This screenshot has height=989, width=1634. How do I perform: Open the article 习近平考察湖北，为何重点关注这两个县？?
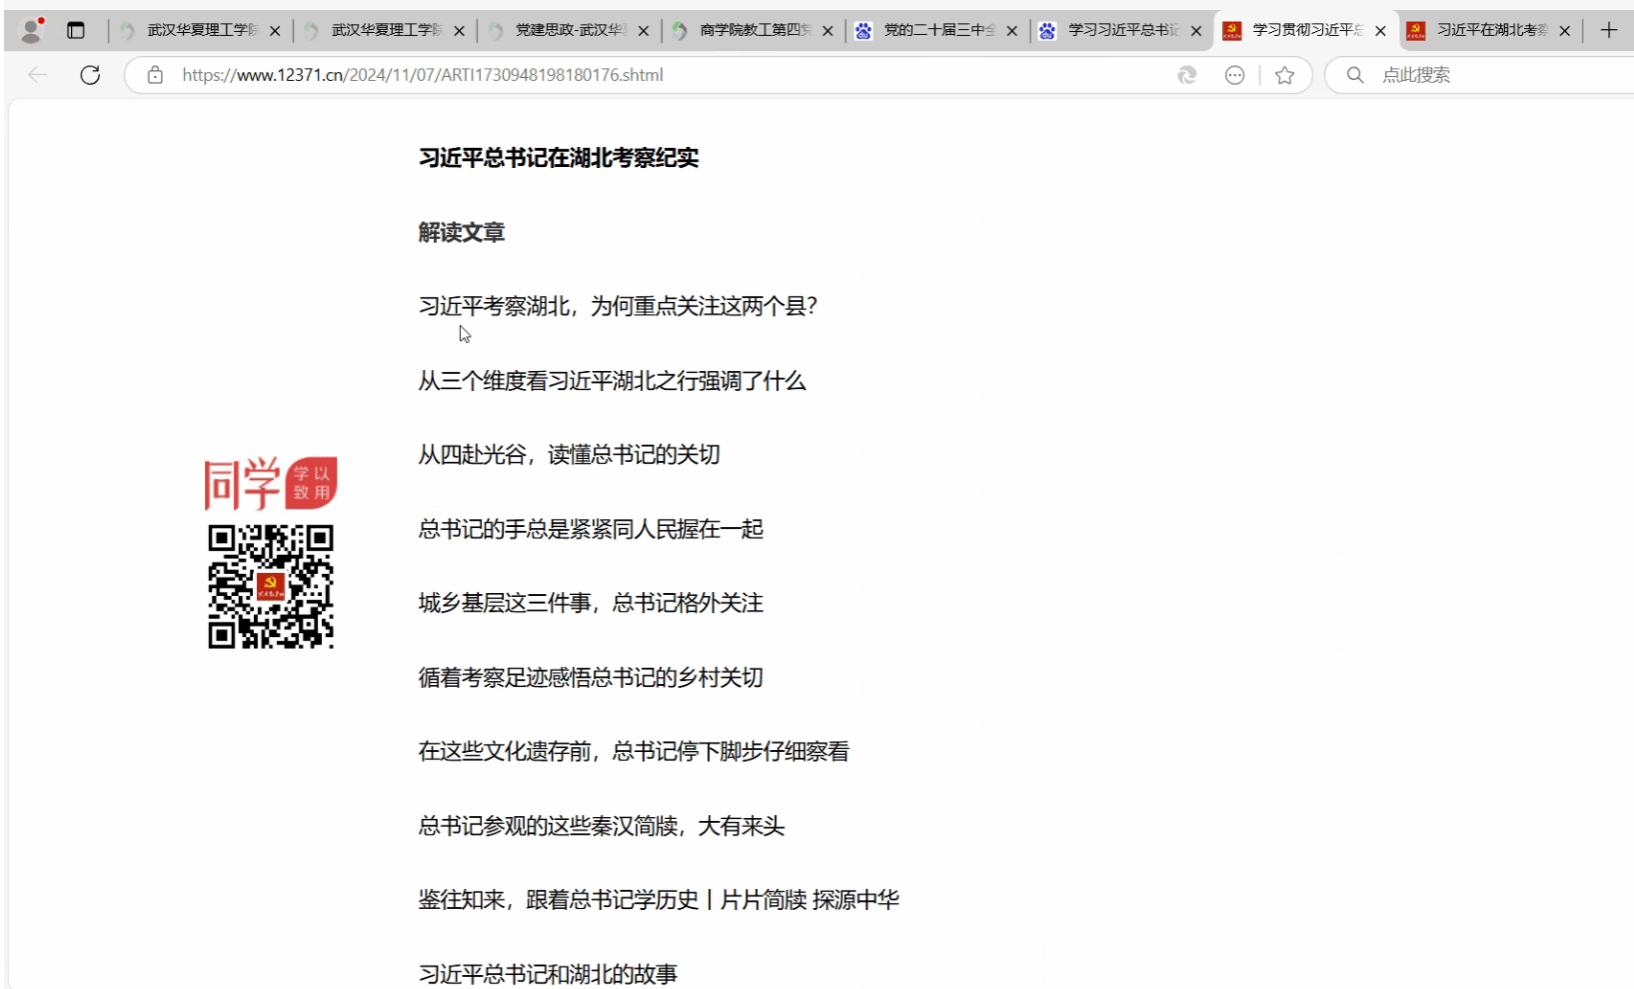(618, 306)
